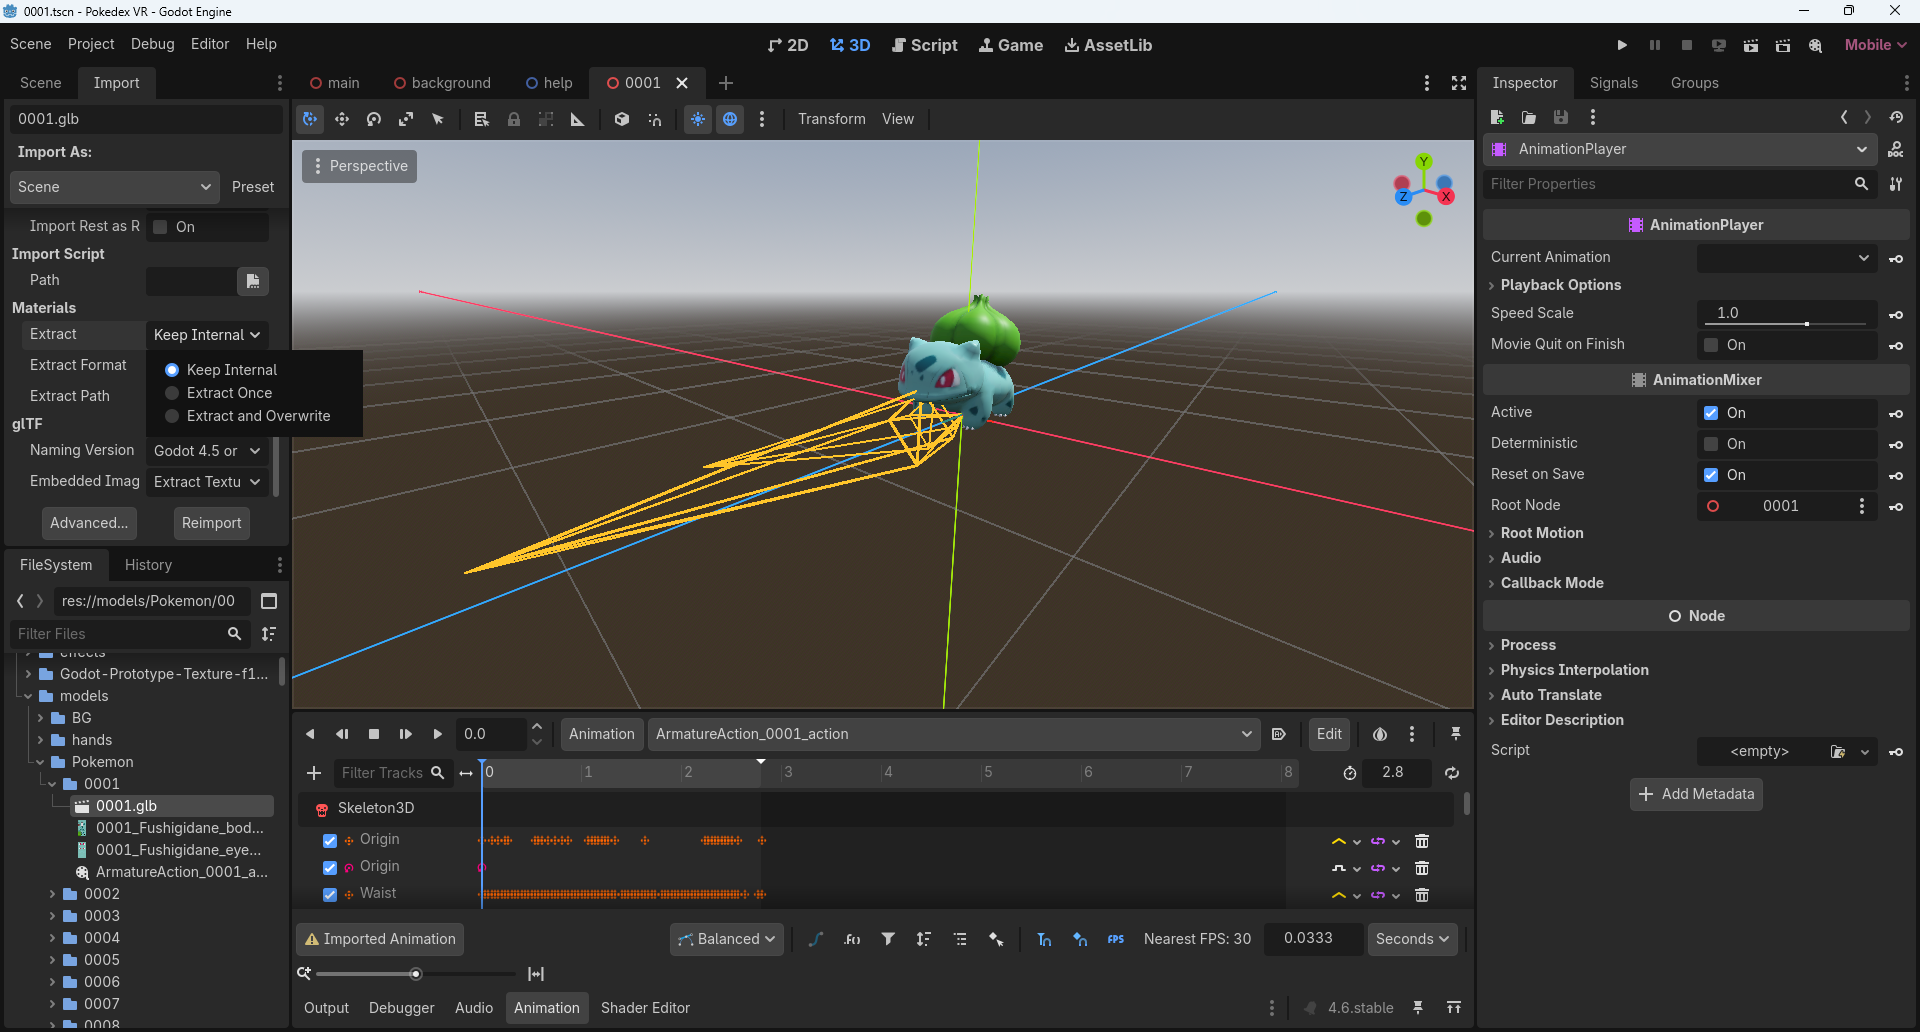Click the Filter Files search field
1920x1032 pixels.
pyautogui.click(x=130, y=634)
